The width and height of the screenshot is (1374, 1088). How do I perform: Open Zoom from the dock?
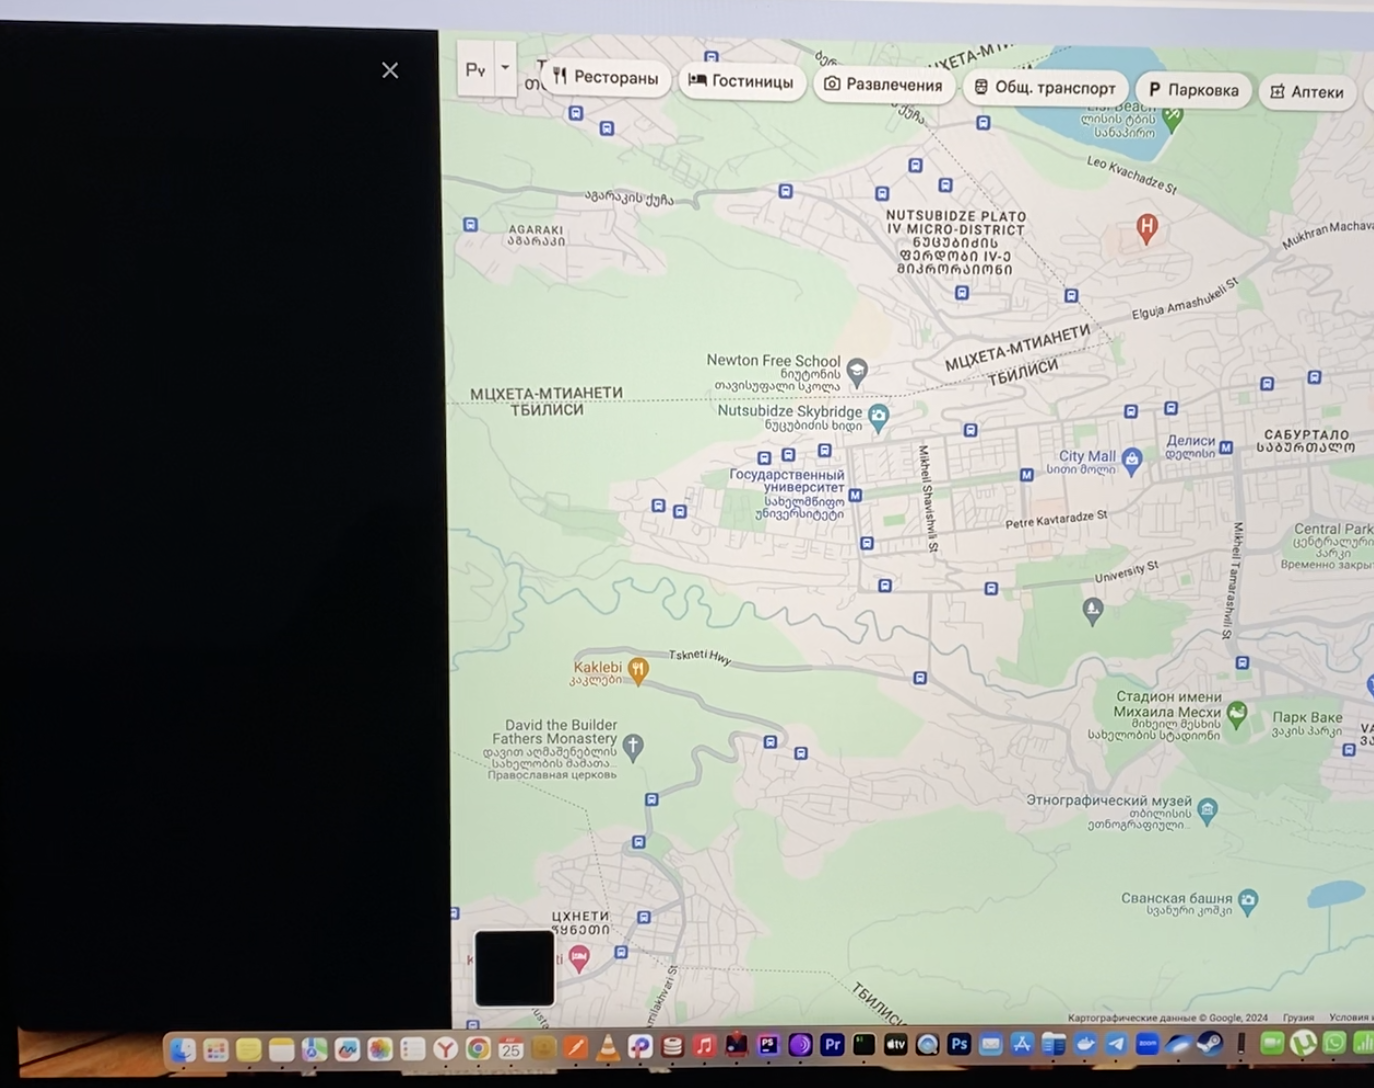pos(1147,1044)
